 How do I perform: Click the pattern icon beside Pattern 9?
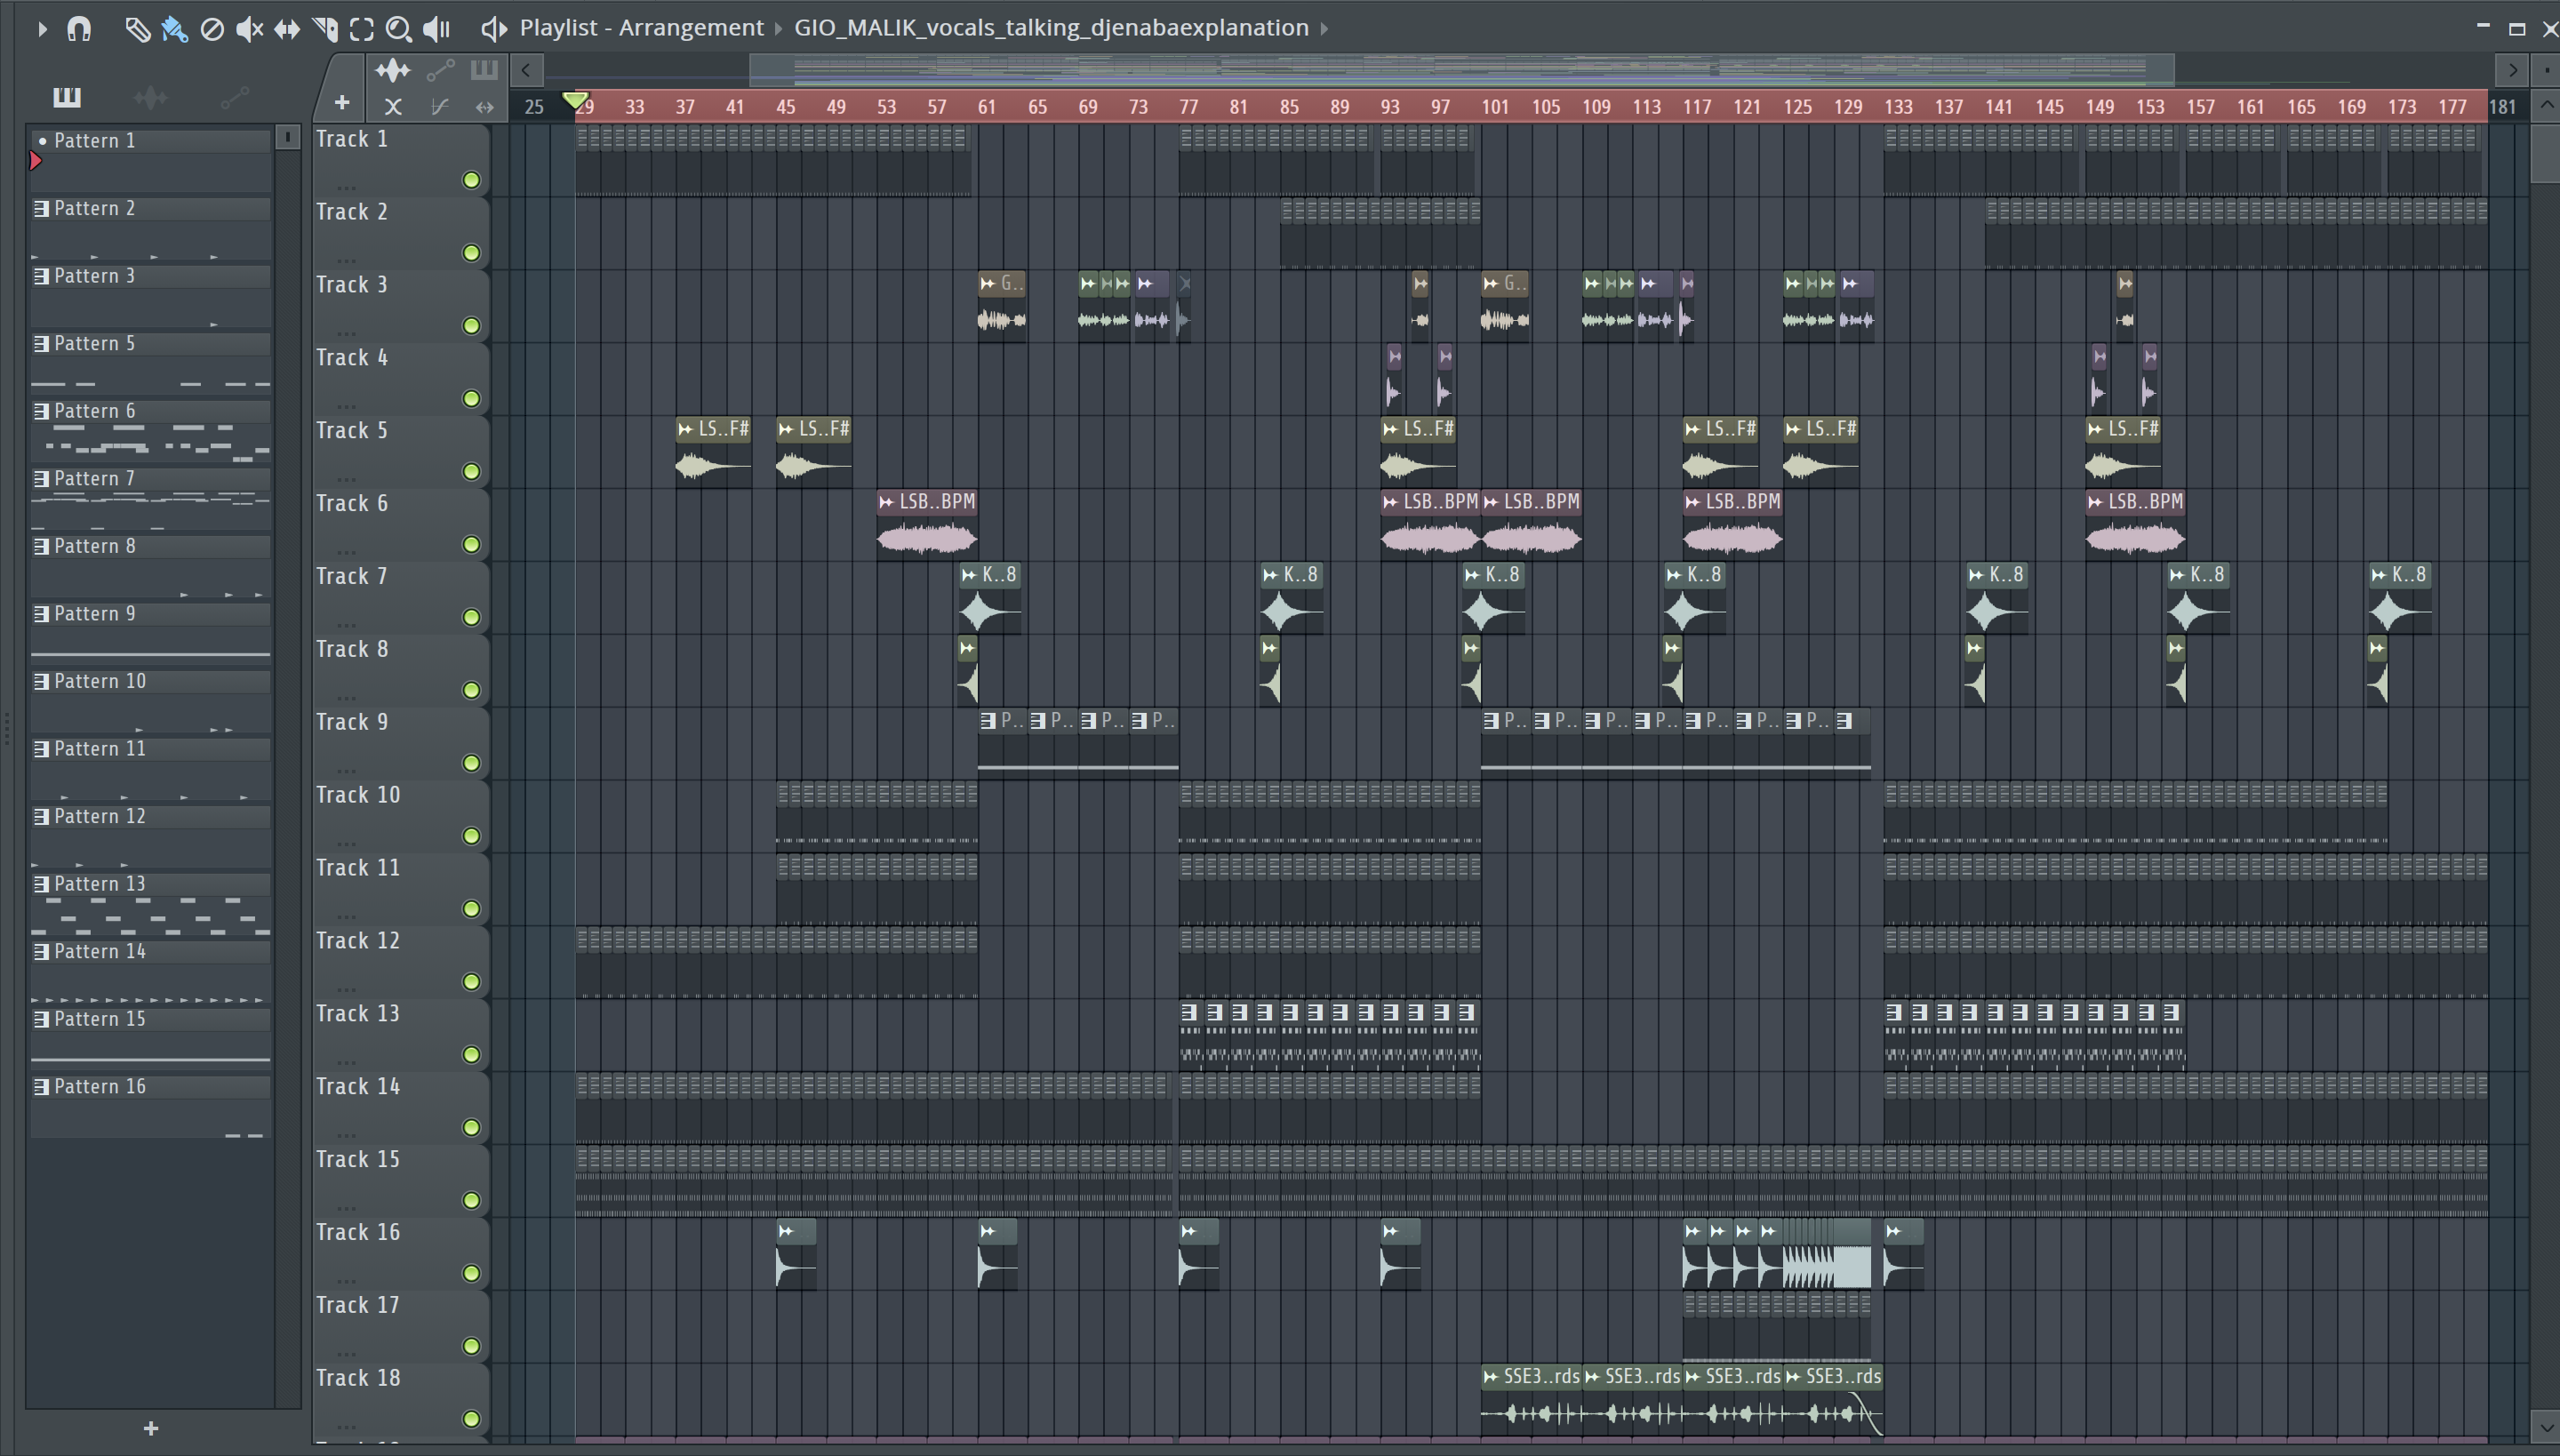pyautogui.click(x=41, y=614)
